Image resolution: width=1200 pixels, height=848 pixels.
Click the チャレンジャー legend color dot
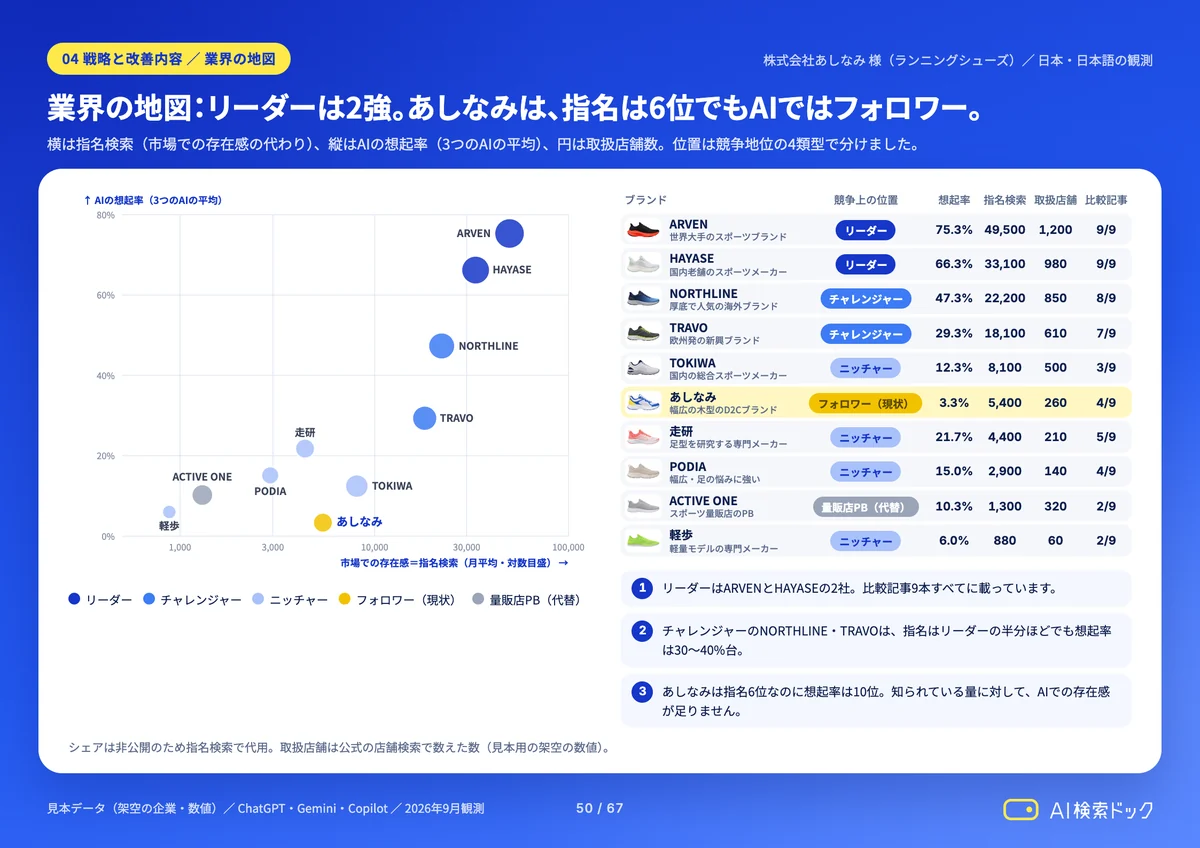pyautogui.click(x=149, y=599)
